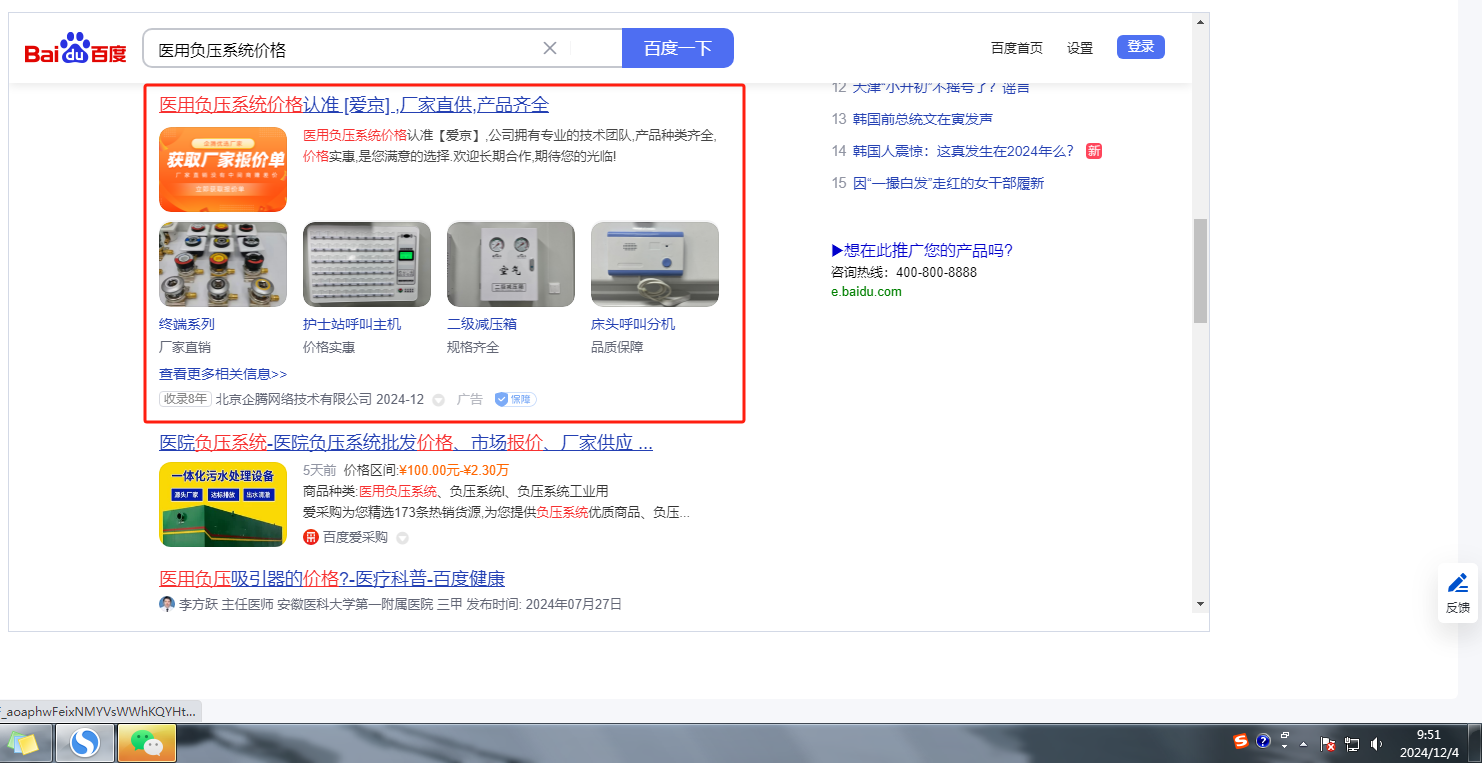Open the 床头呼叫分机 link
This screenshot has height=763, width=1482.
click(633, 324)
